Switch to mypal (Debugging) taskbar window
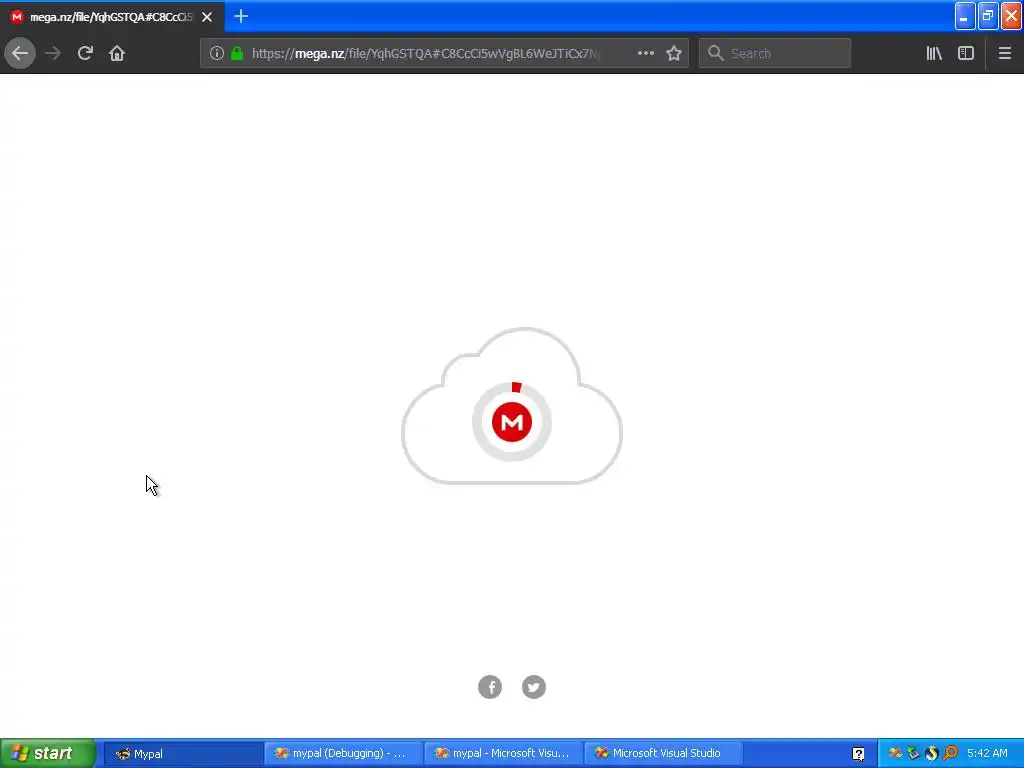Screen dimensions: 1024x768 tap(344, 754)
